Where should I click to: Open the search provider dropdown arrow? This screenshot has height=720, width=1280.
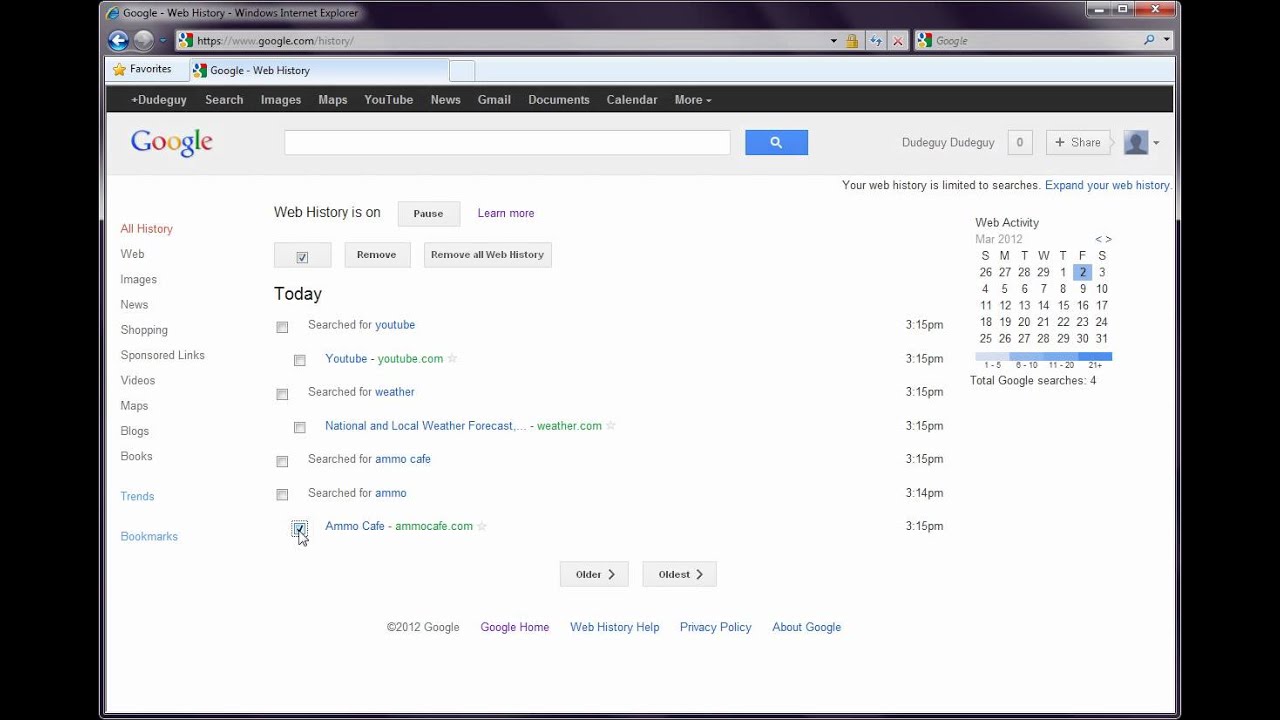1167,40
